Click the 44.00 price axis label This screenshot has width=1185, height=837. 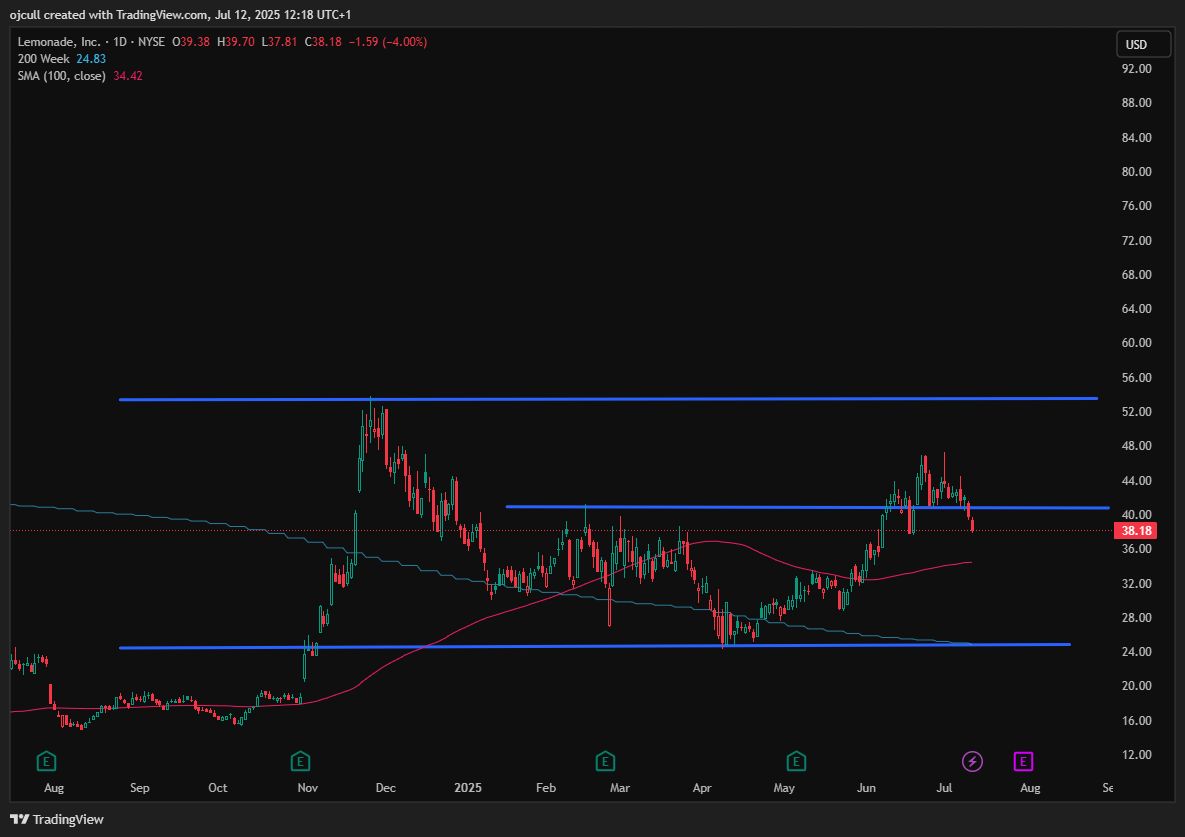1137,480
